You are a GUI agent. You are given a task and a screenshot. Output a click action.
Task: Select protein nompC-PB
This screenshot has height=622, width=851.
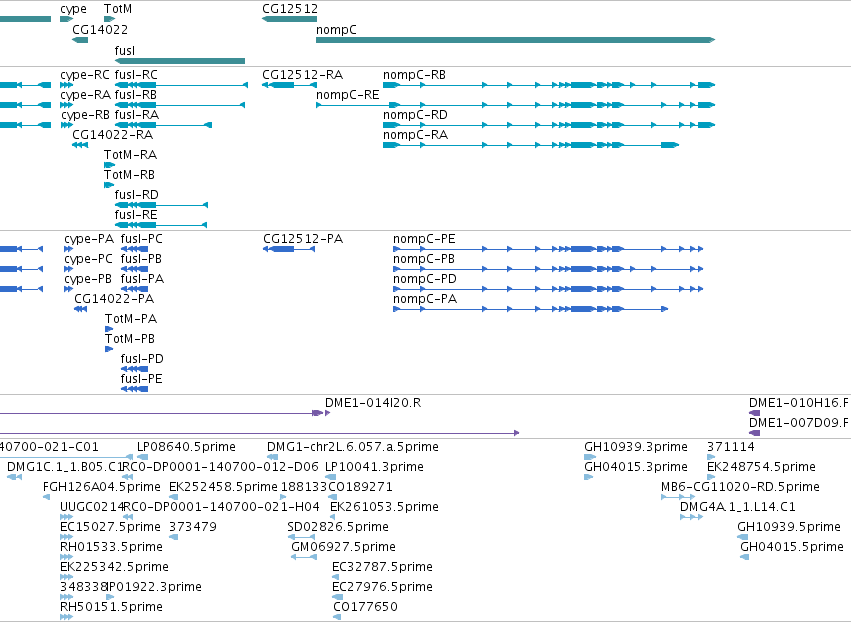click(x=548, y=269)
